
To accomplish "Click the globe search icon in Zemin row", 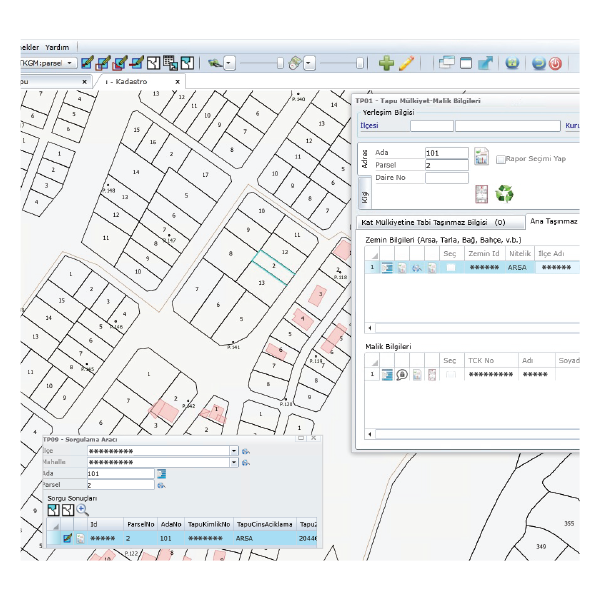I will point(417,268).
